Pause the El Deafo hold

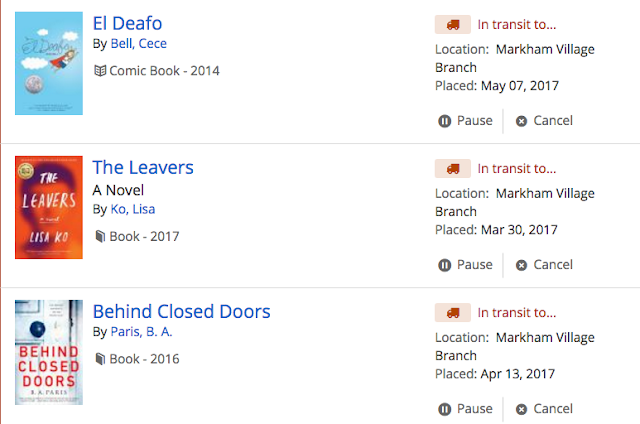(x=465, y=121)
